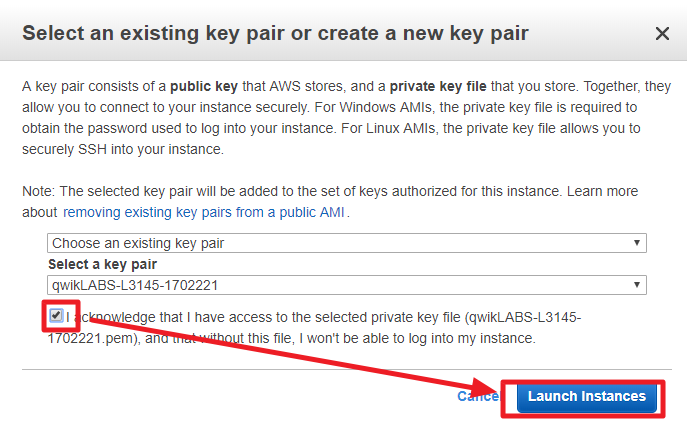The width and height of the screenshot is (689, 427).
Task: Click the '1702221.pem' acknowledgment line
Action: (291, 338)
